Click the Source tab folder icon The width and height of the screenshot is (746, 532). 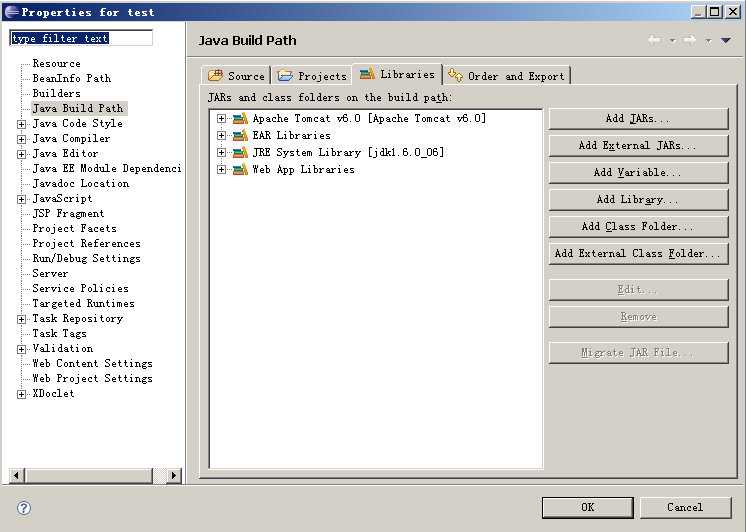coord(216,75)
